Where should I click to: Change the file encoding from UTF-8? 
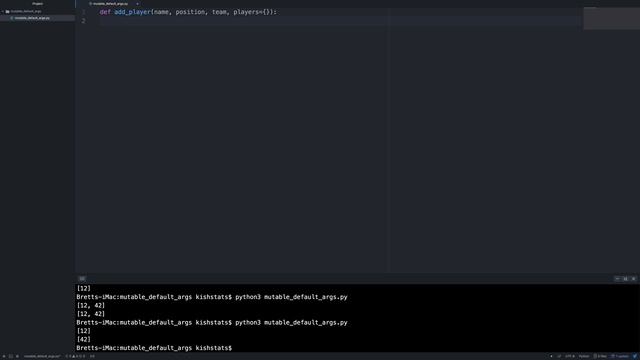[569, 356]
